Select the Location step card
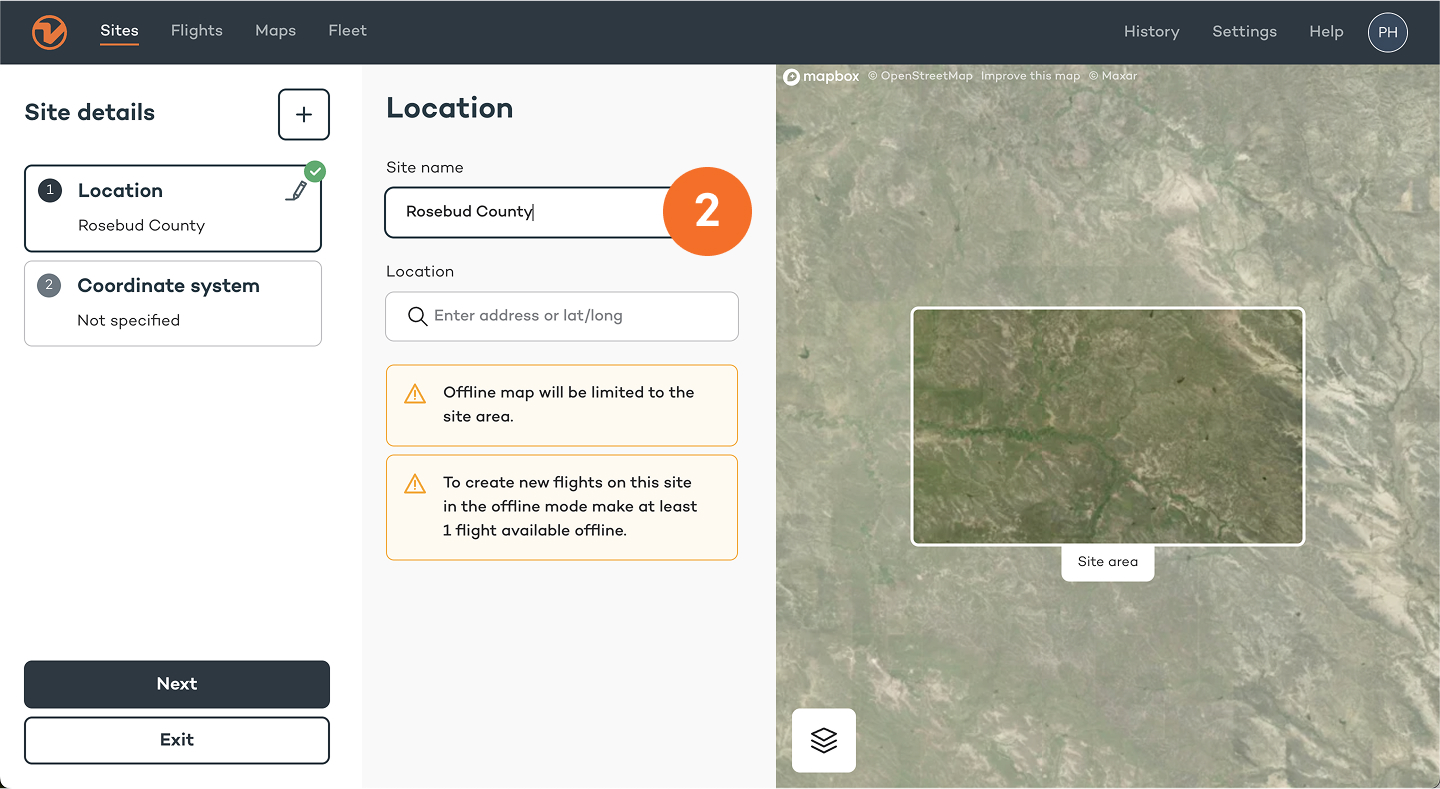Viewport: 1440px width, 789px height. [173, 208]
